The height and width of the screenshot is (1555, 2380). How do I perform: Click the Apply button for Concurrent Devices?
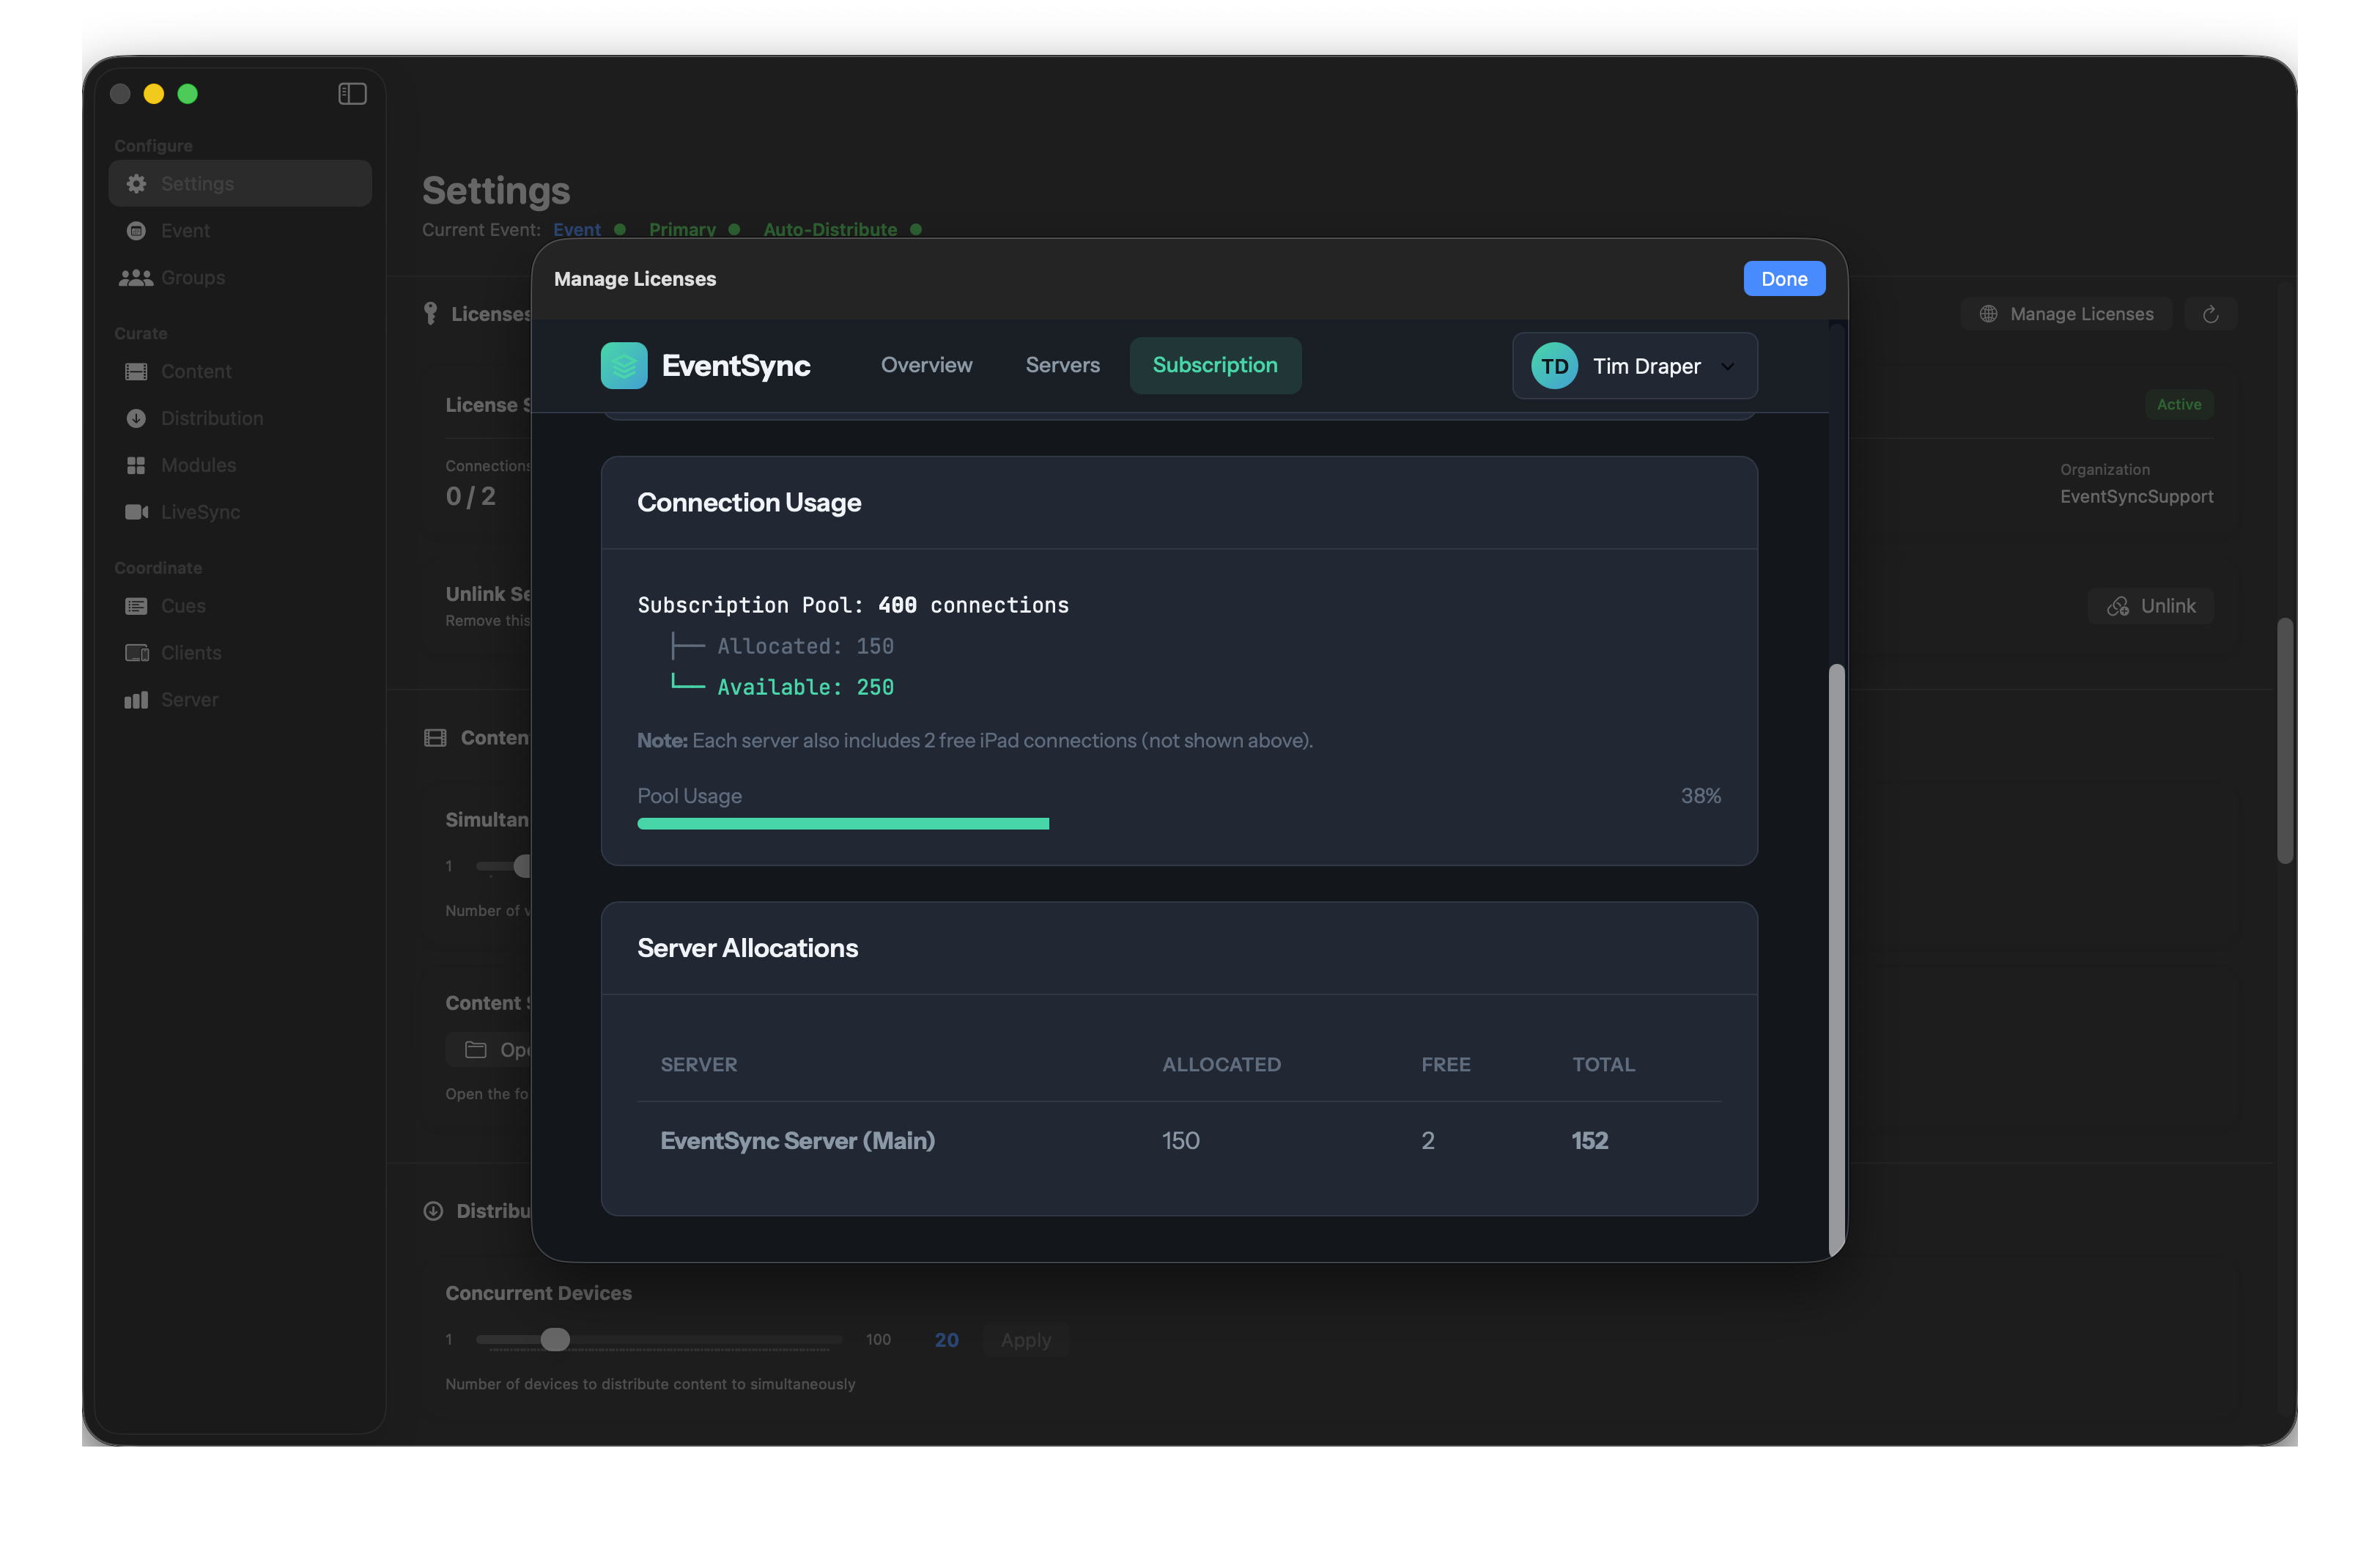tap(1026, 1340)
